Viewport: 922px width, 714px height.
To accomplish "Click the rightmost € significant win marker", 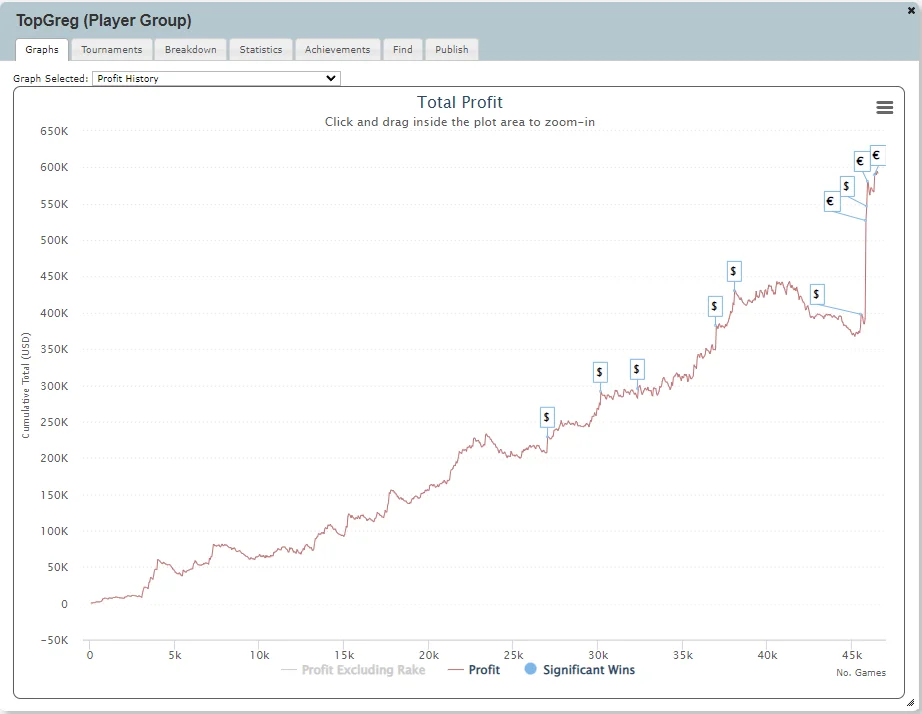I will [x=877, y=155].
